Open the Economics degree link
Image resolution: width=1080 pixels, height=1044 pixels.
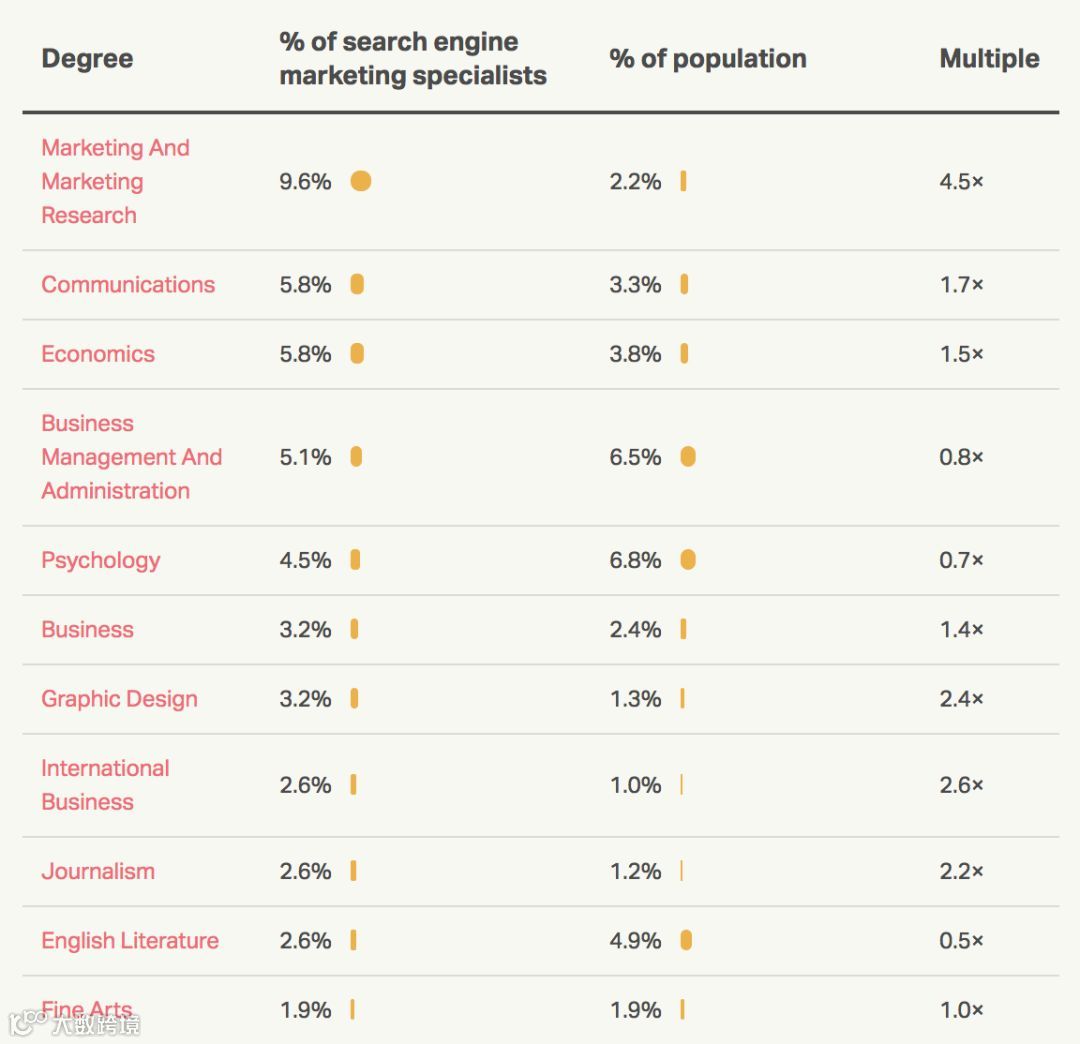pyautogui.click(x=98, y=354)
